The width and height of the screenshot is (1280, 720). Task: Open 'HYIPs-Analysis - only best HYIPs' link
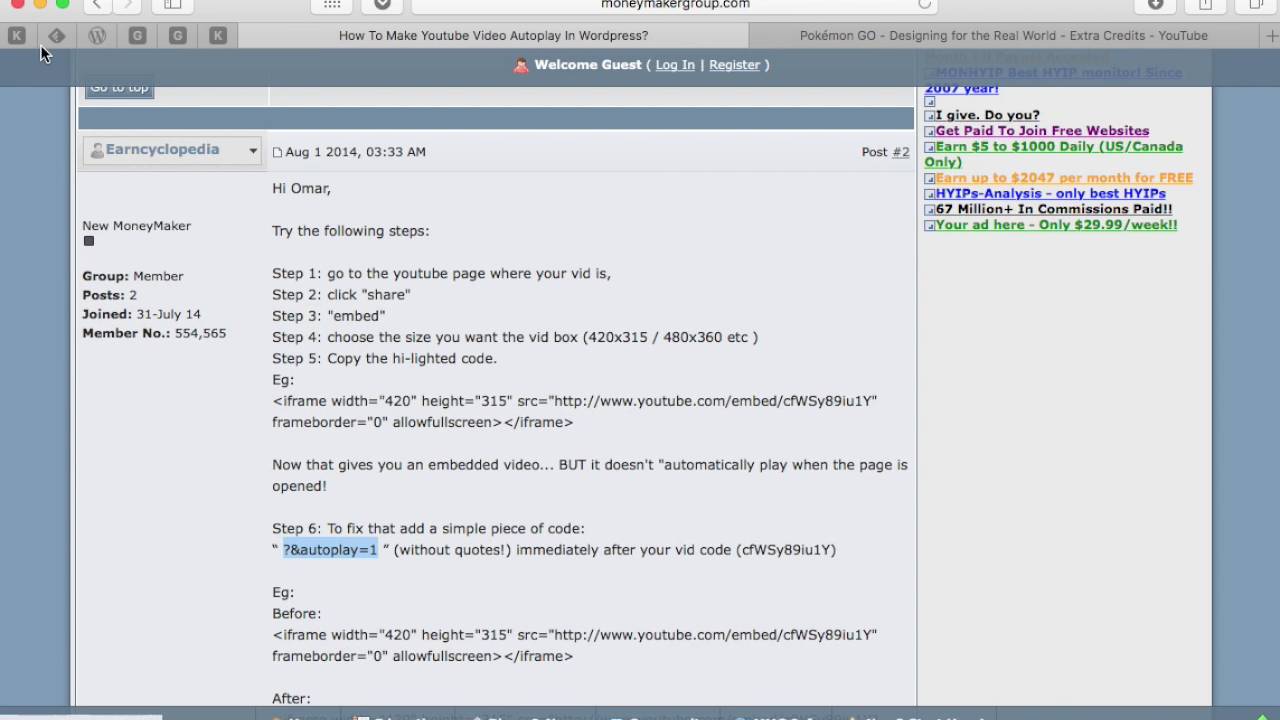point(1050,193)
